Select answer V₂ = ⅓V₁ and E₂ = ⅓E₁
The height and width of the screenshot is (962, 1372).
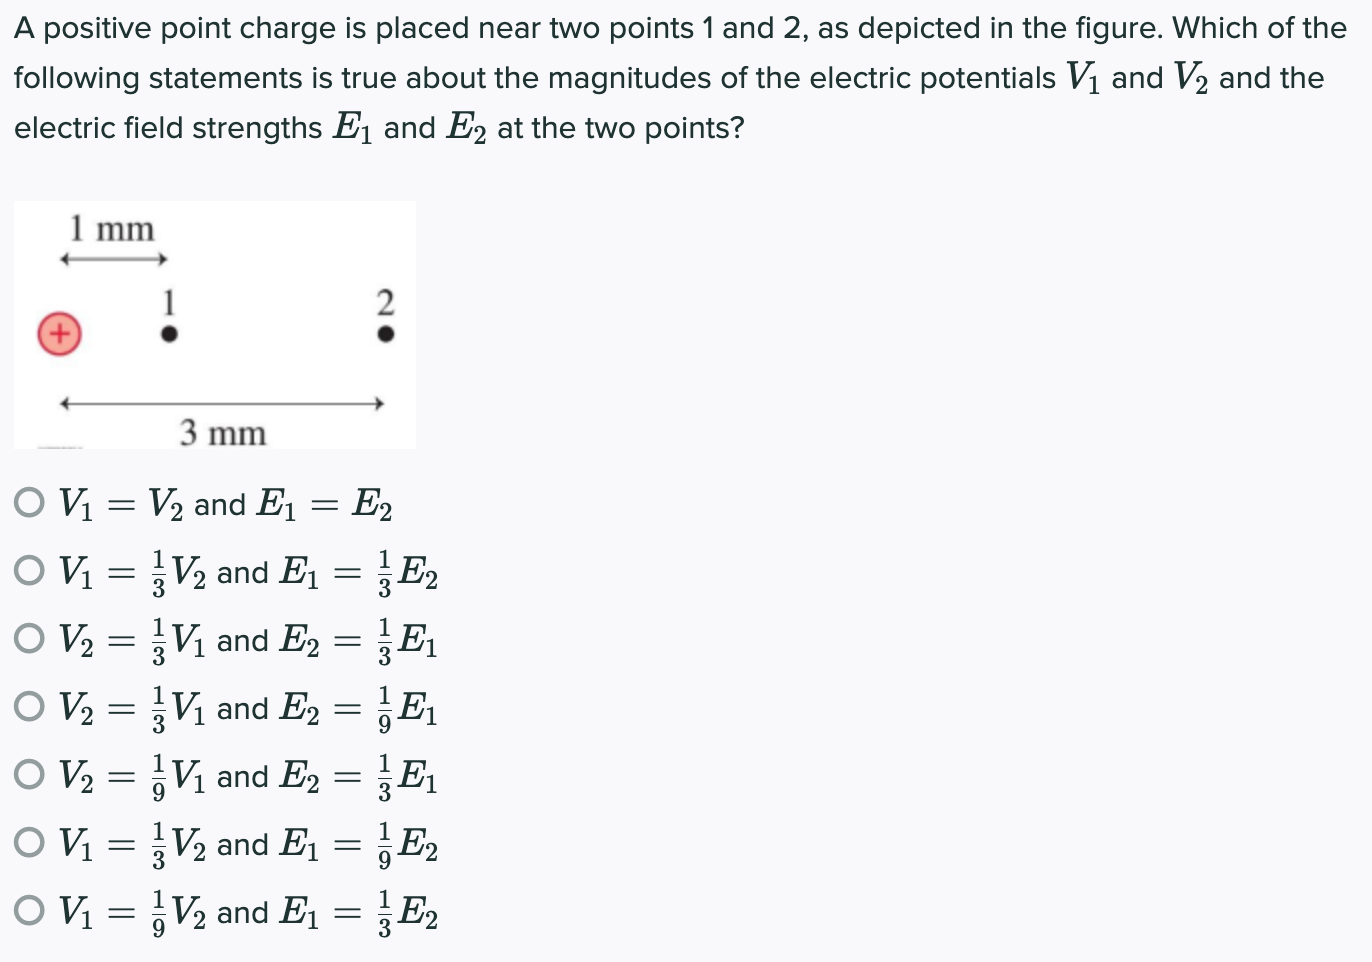coord(29,639)
